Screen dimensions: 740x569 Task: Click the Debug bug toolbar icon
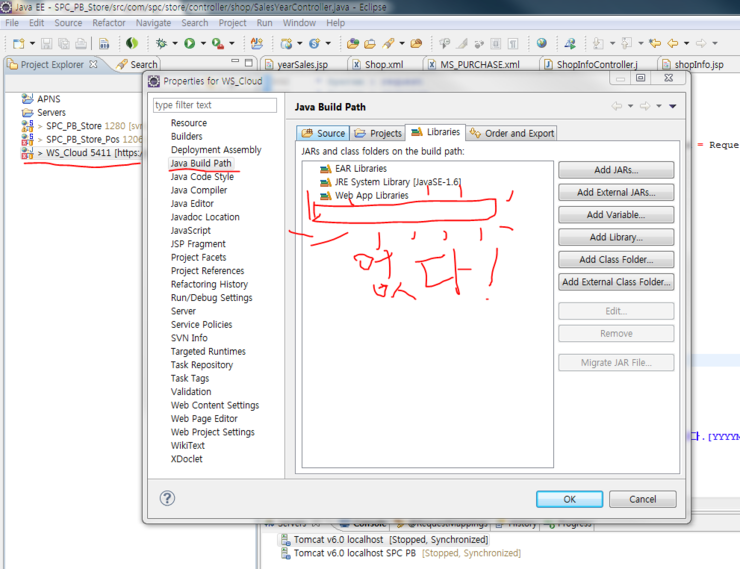tap(161, 43)
